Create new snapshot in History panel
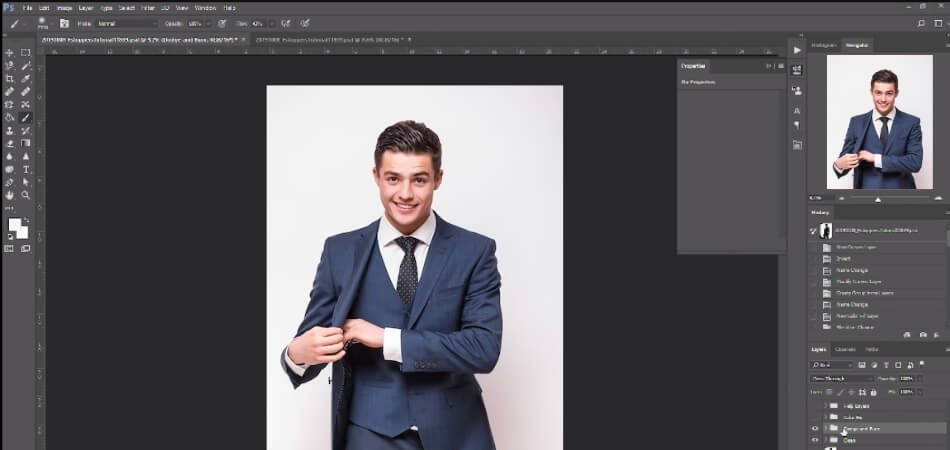The width and height of the screenshot is (950, 450). tap(922, 334)
